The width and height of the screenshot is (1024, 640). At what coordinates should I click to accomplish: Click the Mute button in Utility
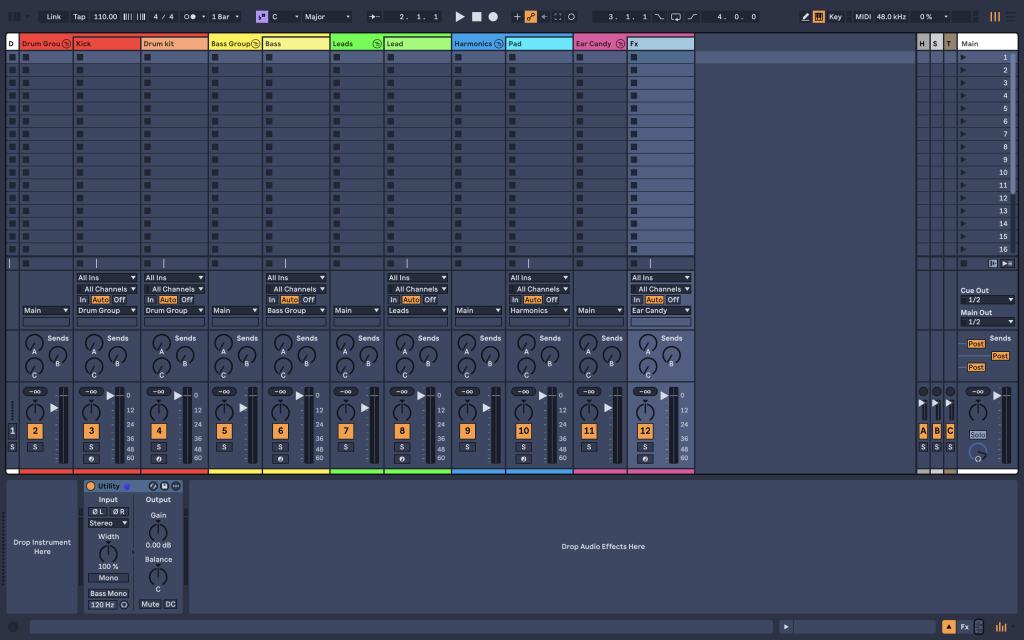(x=149, y=604)
